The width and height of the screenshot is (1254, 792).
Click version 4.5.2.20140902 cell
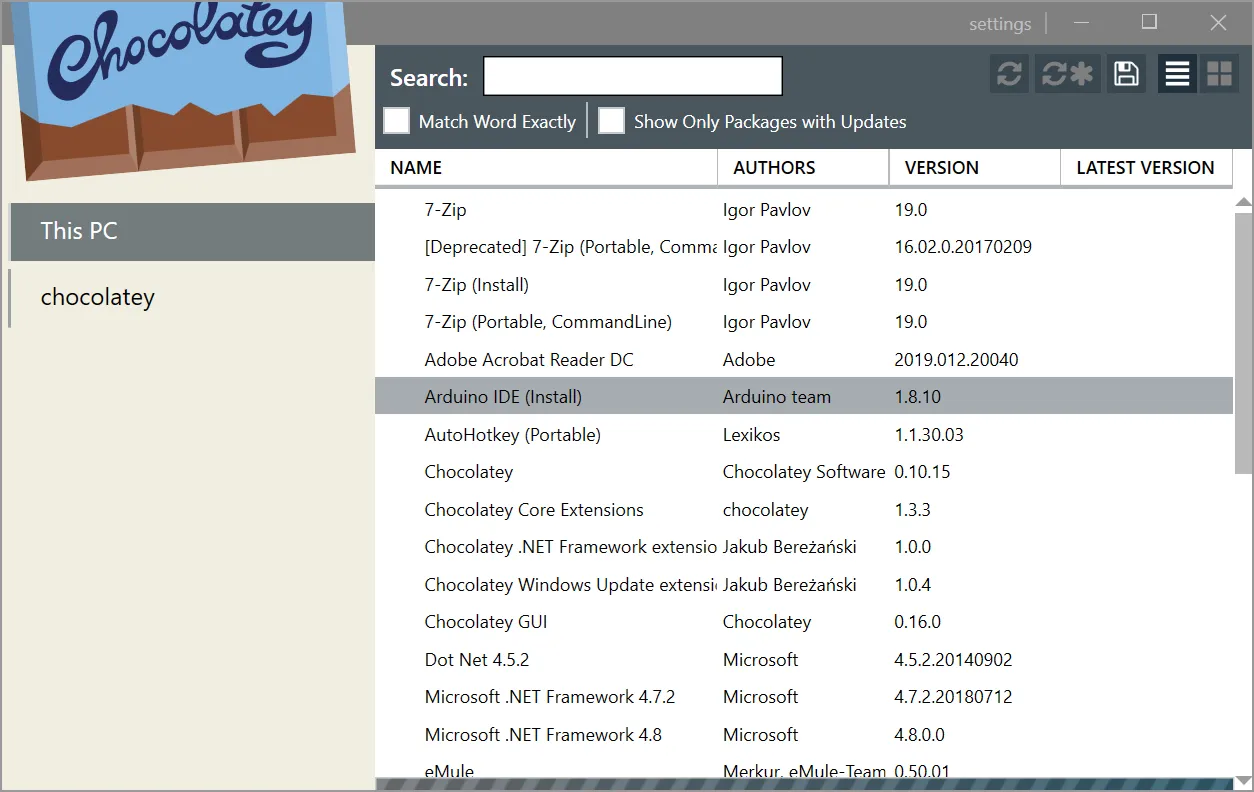pos(953,660)
